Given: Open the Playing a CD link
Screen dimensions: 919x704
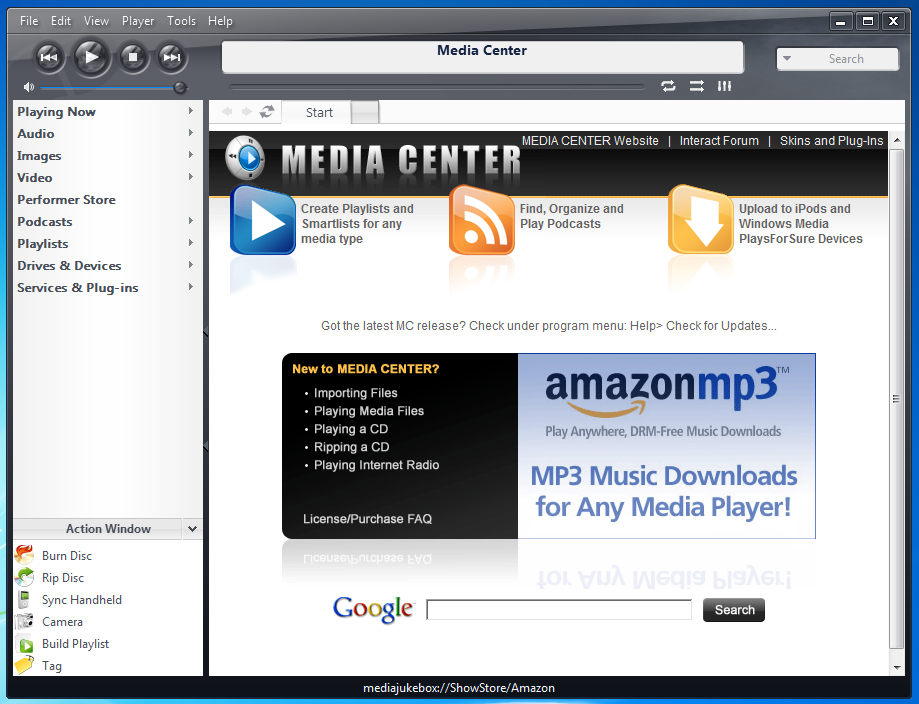Looking at the screenshot, I should click(x=351, y=429).
